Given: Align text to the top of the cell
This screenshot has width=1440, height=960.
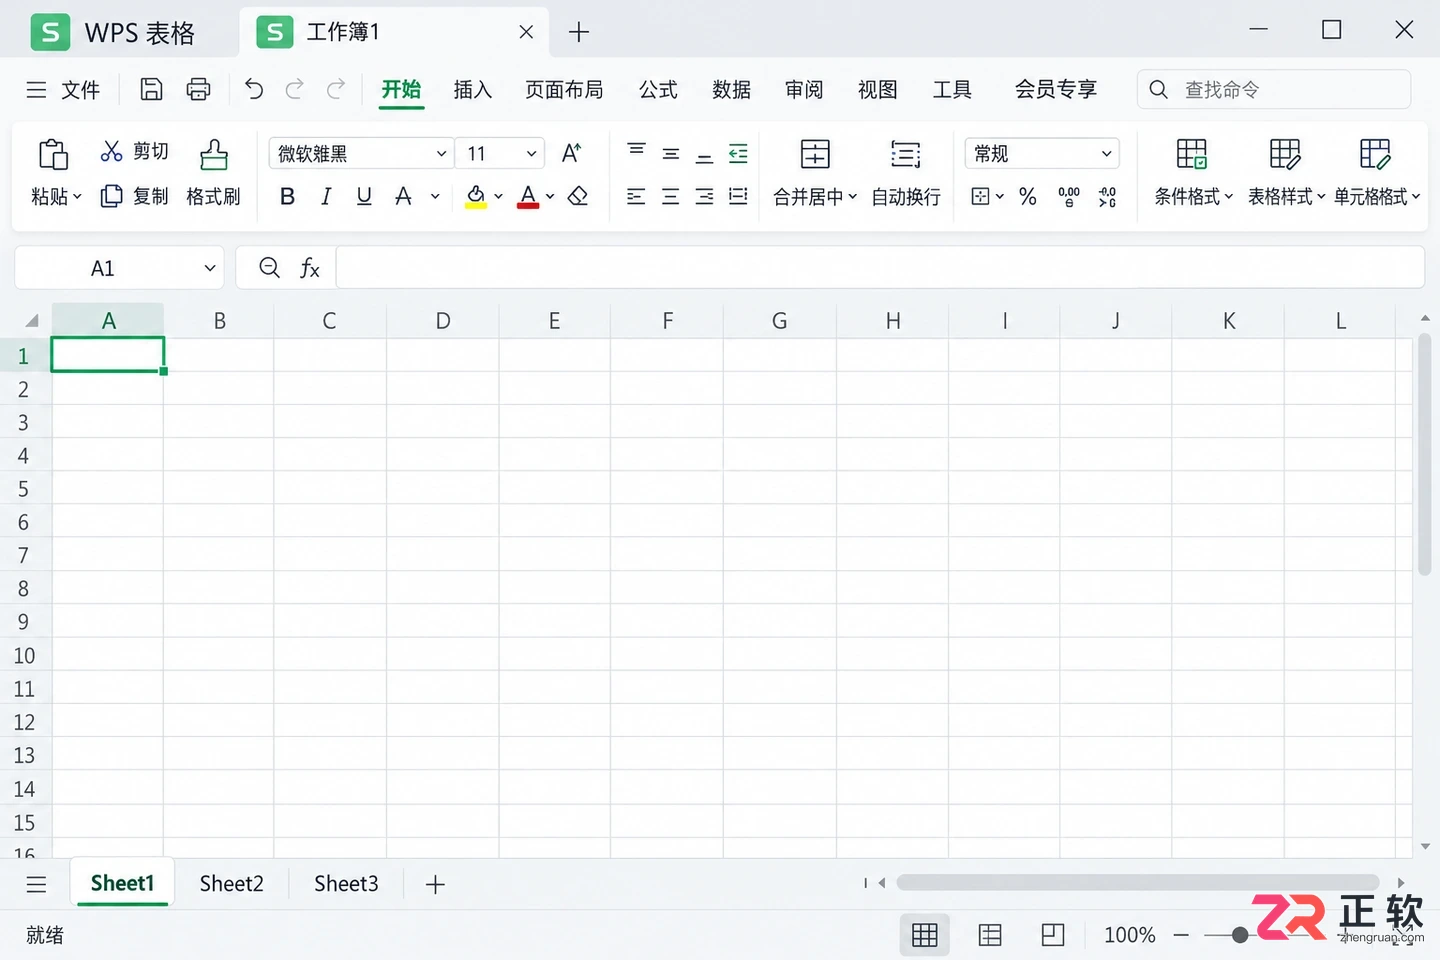Looking at the screenshot, I should (x=636, y=151).
